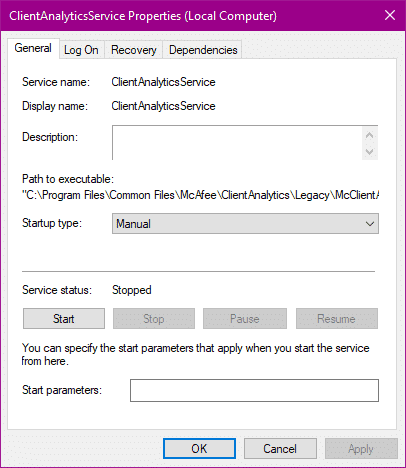
Task: Click the Apply button
Action: point(361,449)
